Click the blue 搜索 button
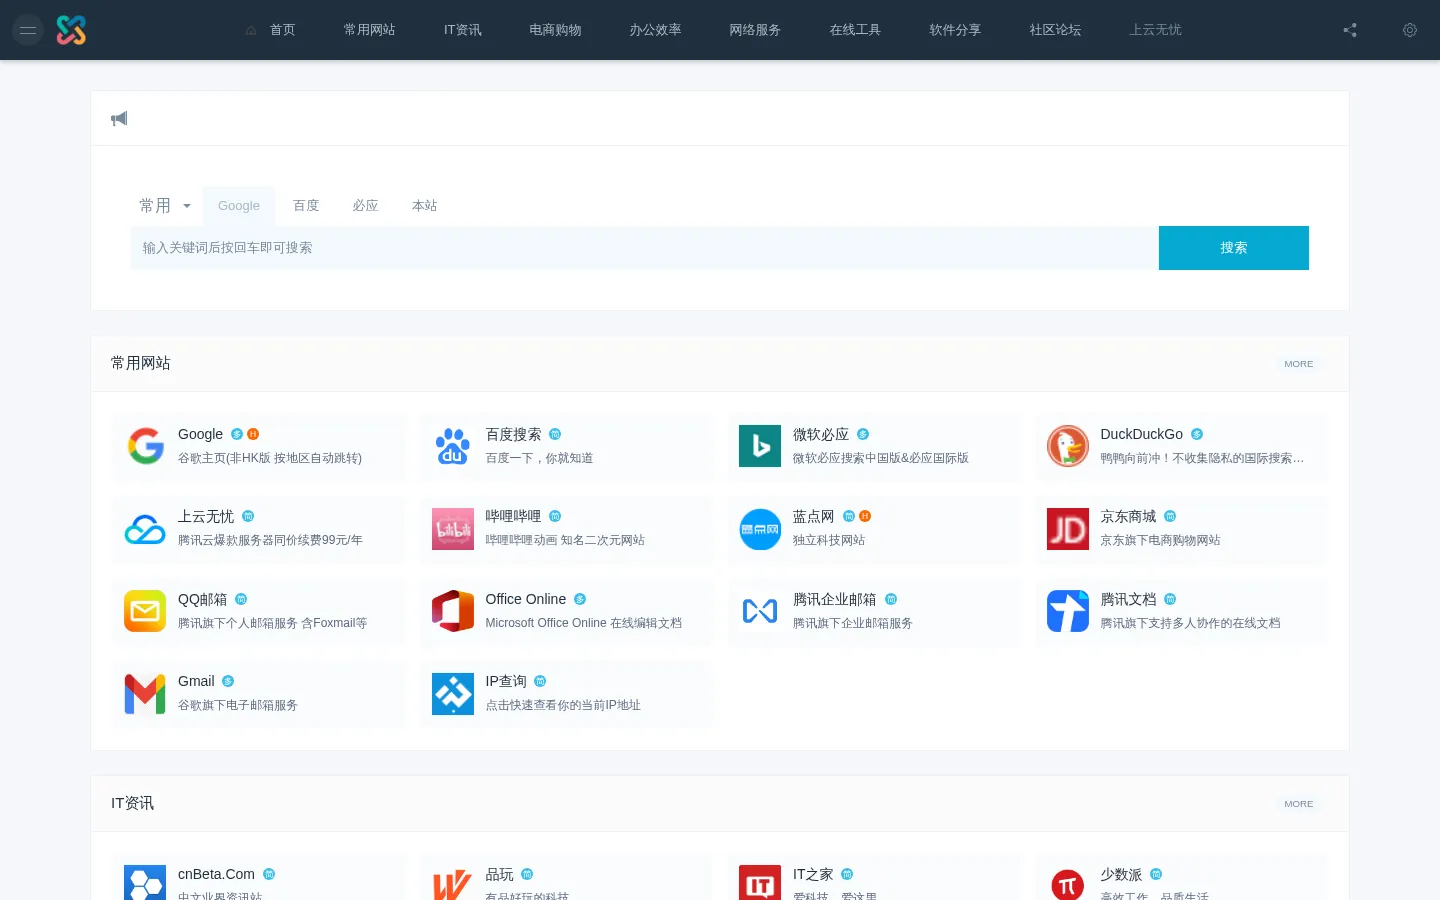Viewport: 1440px width, 900px height. [x=1234, y=248]
